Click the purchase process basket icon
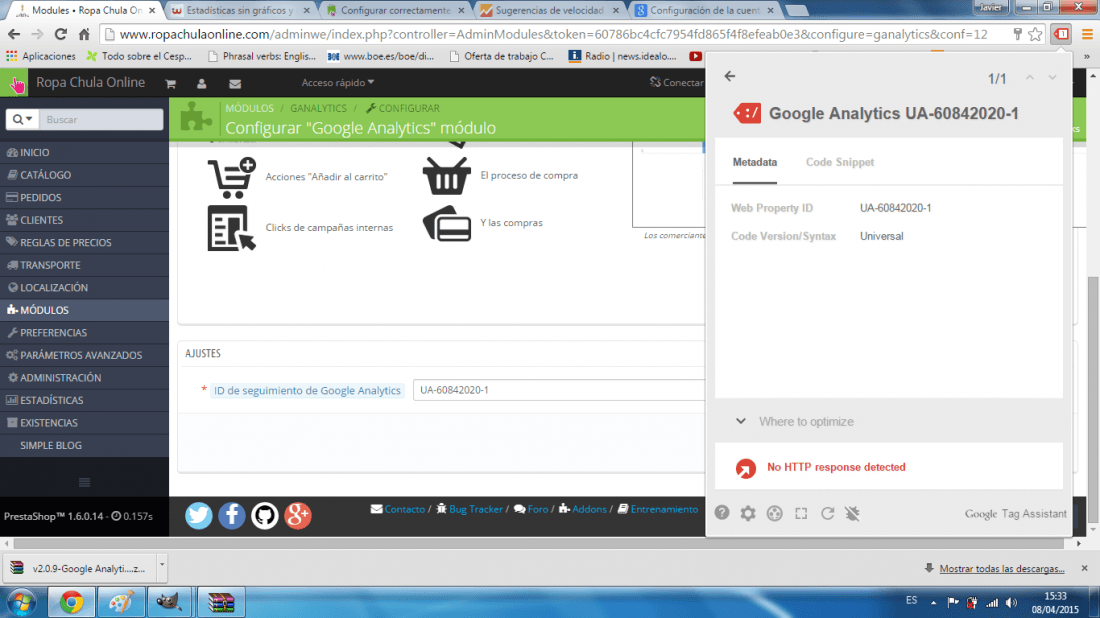Viewport: 1100px width, 618px height. pyautogui.click(x=446, y=175)
